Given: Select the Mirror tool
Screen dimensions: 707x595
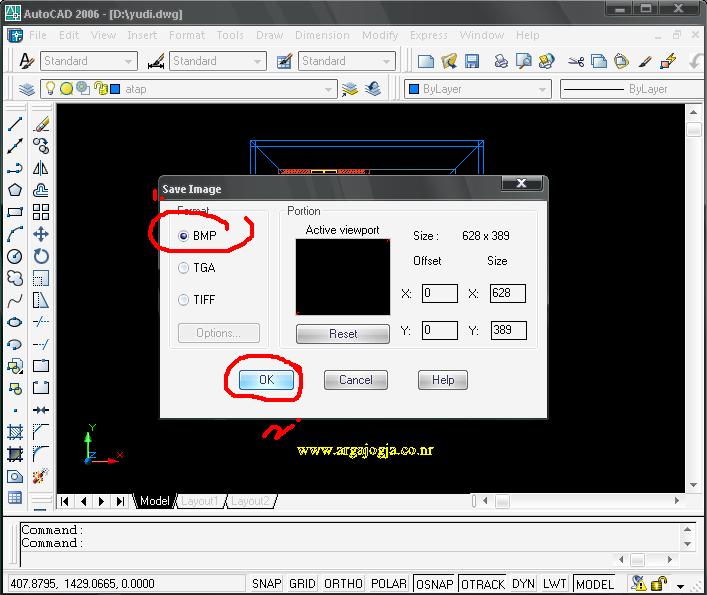Looking at the screenshot, I should (41, 168).
